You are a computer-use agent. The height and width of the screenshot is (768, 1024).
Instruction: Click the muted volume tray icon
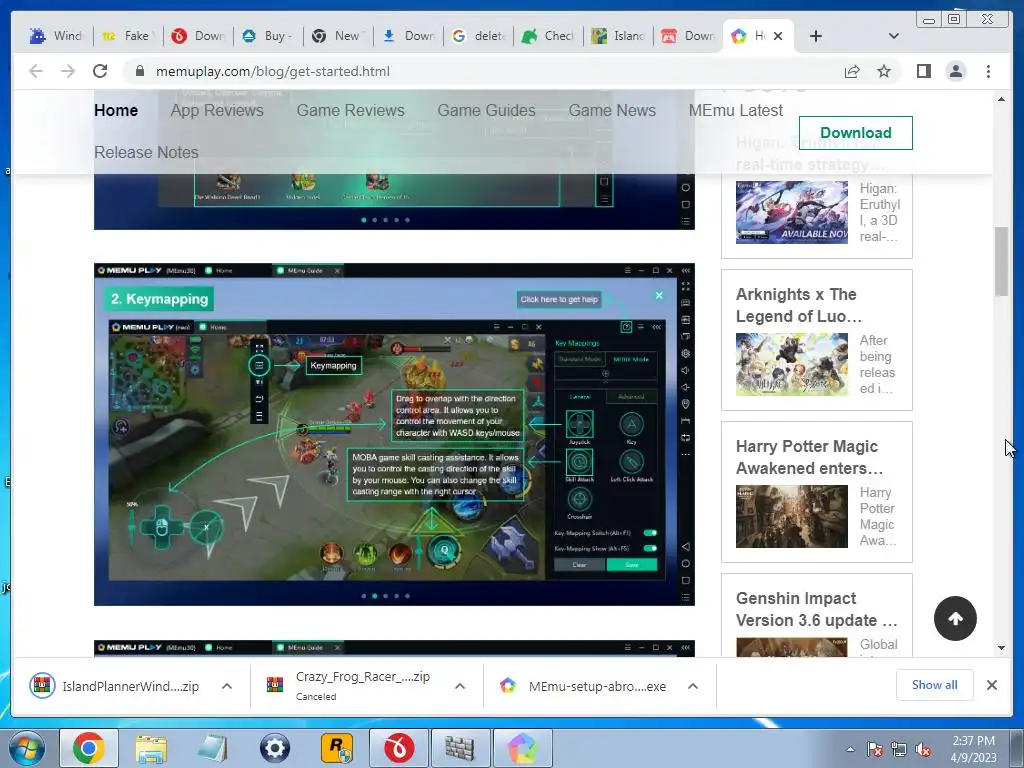[923, 749]
